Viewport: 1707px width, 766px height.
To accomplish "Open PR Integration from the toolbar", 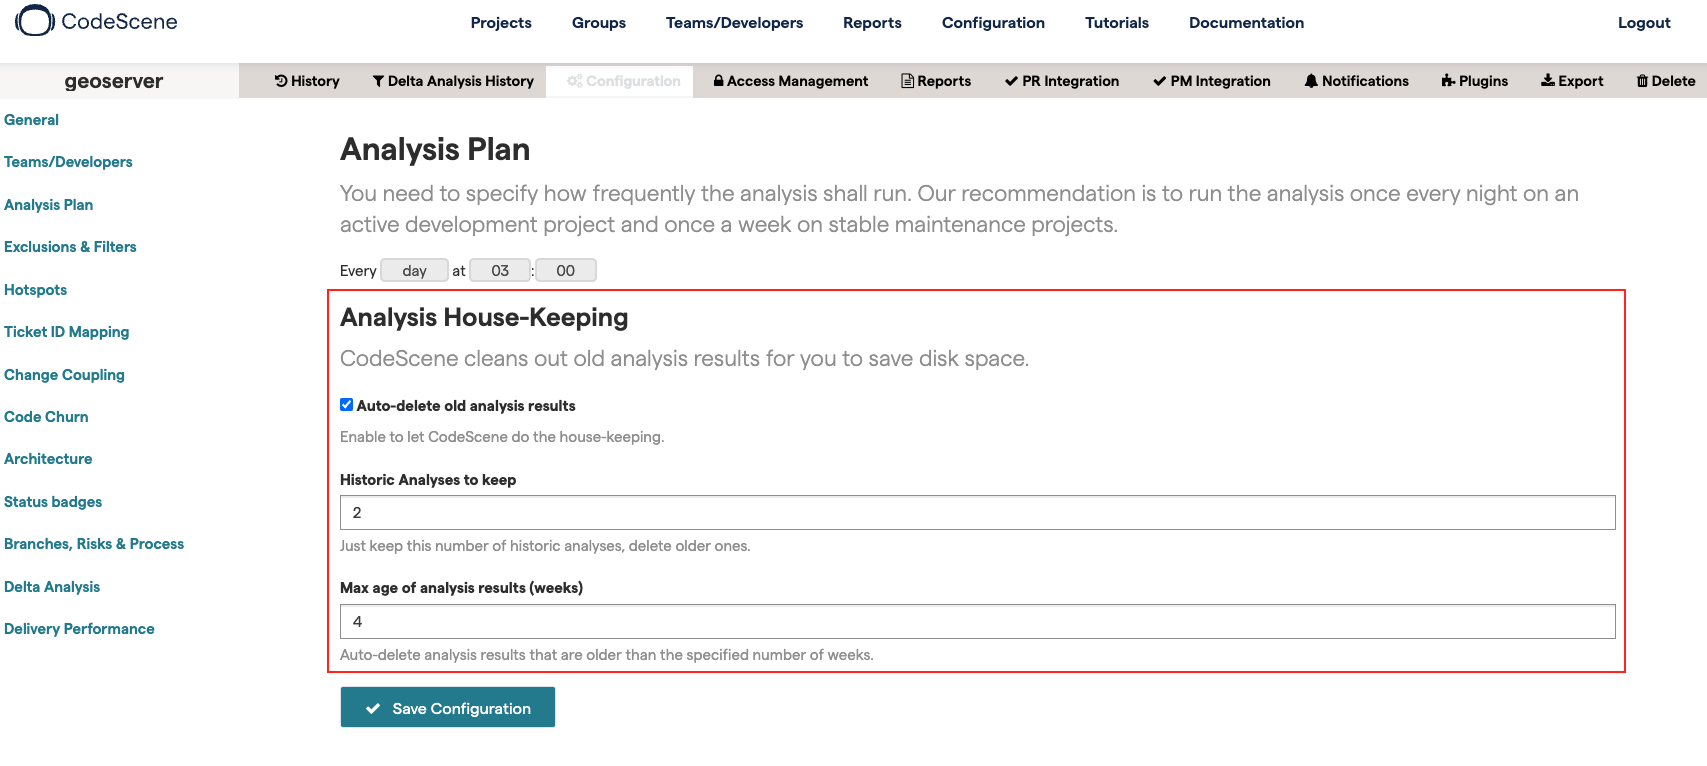I will click(1062, 81).
